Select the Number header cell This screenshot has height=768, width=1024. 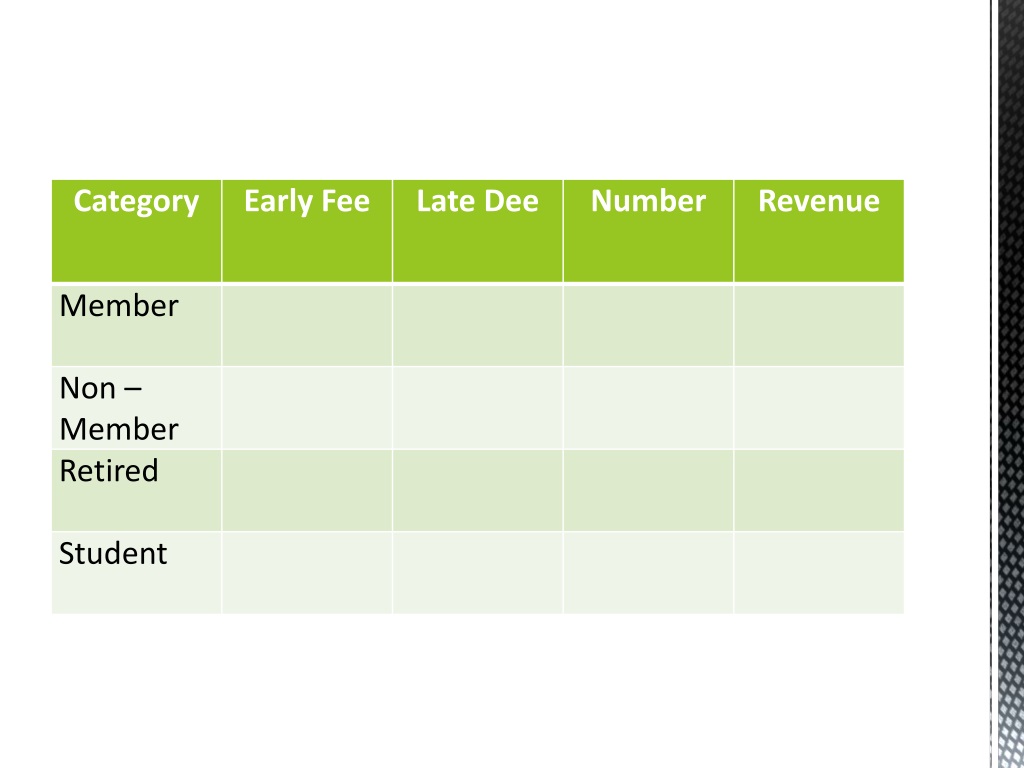point(648,231)
